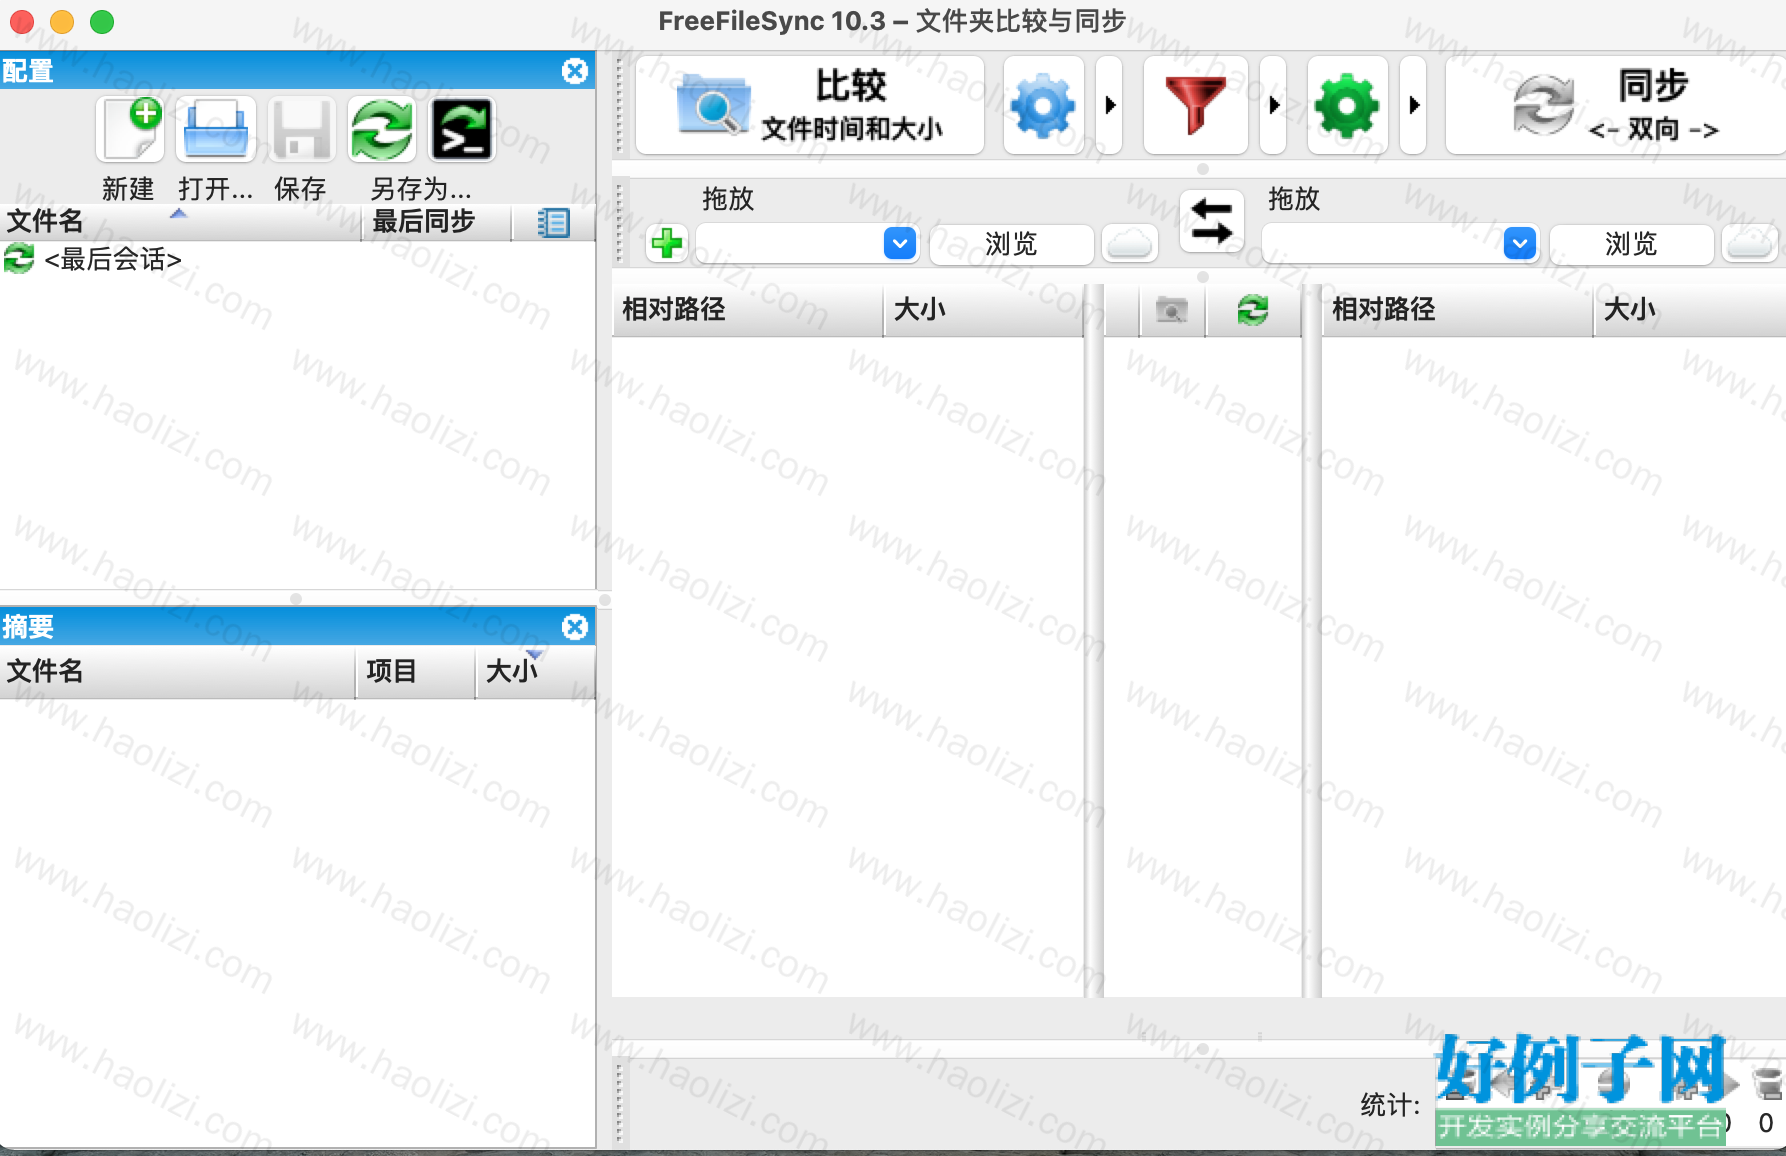Click the 新建 label under toolbar
Image resolution: width=1786 pixels, height=1156 pixels.
pyautogui.click(x=128, y=189)
